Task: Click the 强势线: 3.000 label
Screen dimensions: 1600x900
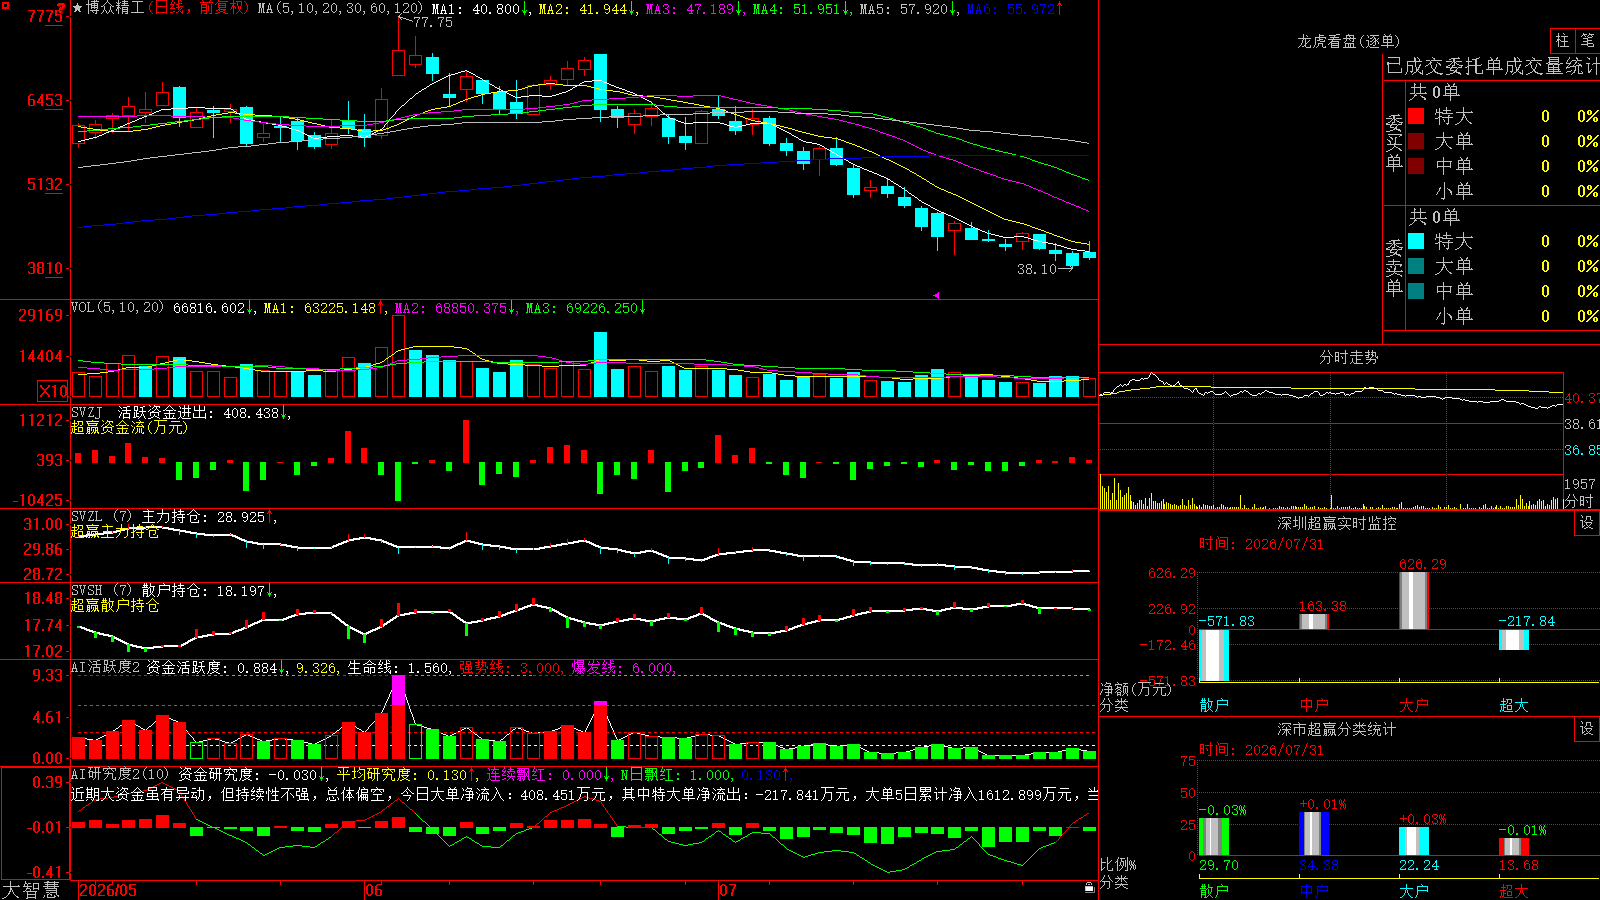Action: click(x=510, y=668)
